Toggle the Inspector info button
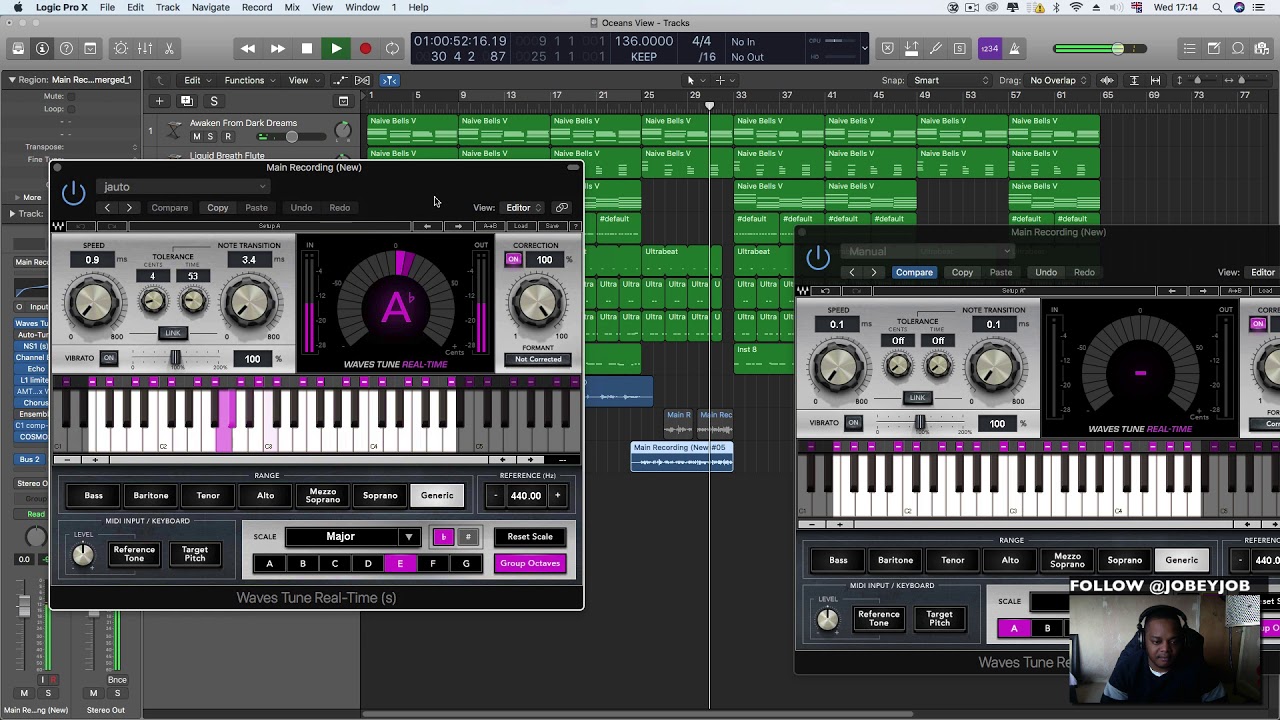 click(42, 48)
